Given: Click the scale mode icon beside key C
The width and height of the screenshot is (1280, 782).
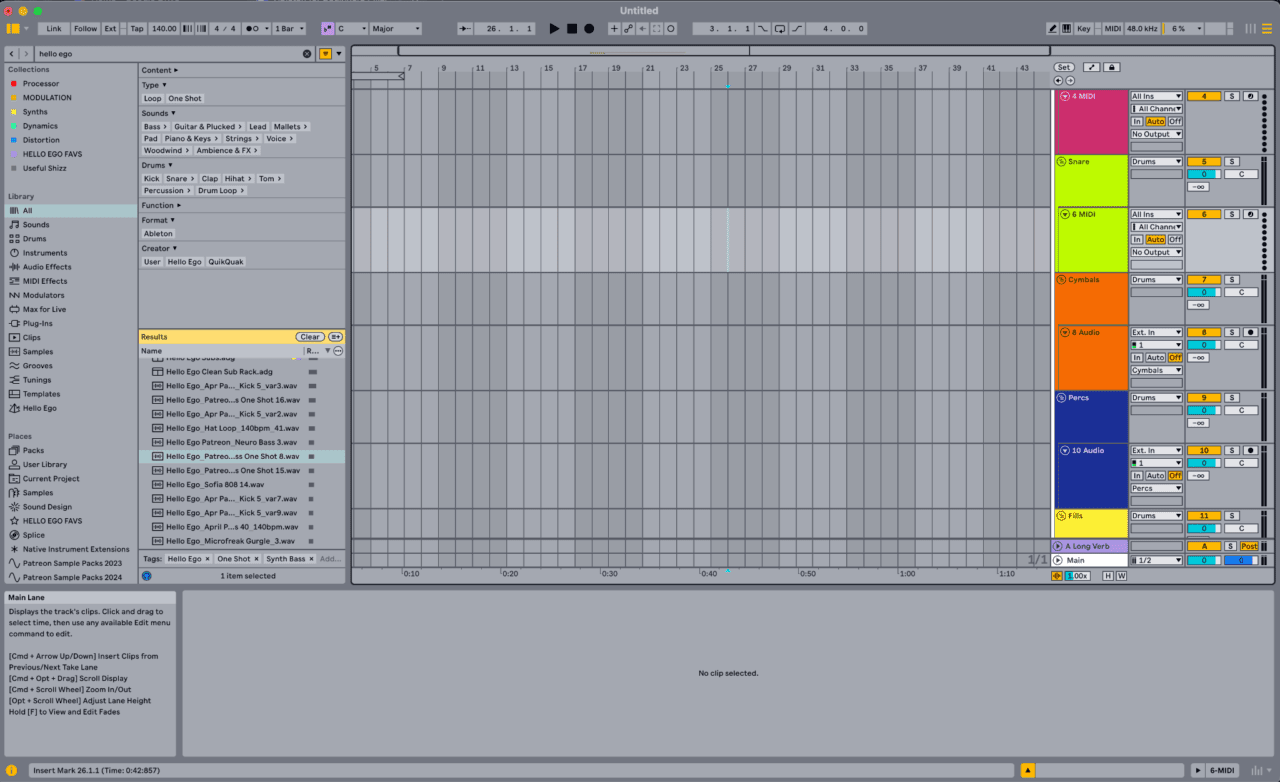Looking at the screenshot, I should [327, 29].
